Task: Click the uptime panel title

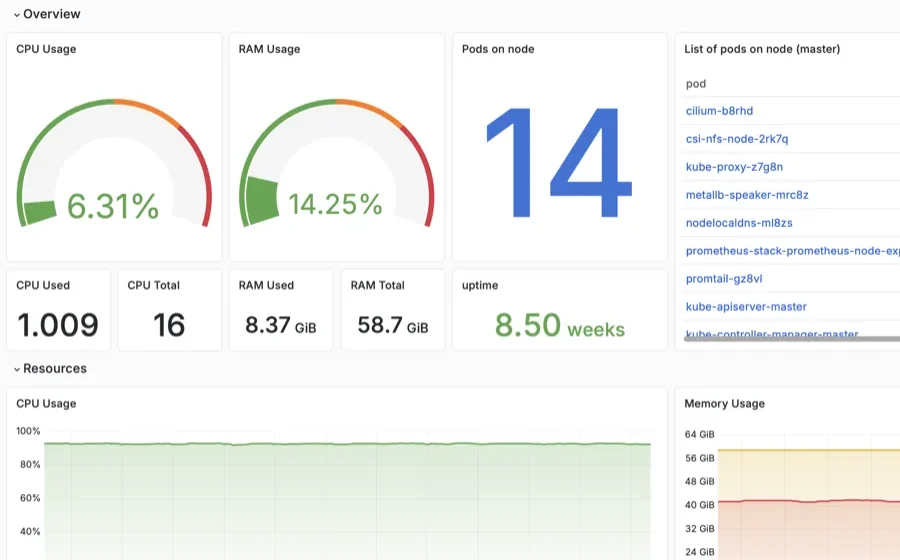Action: pyautogui.click(x=480, y=286)
